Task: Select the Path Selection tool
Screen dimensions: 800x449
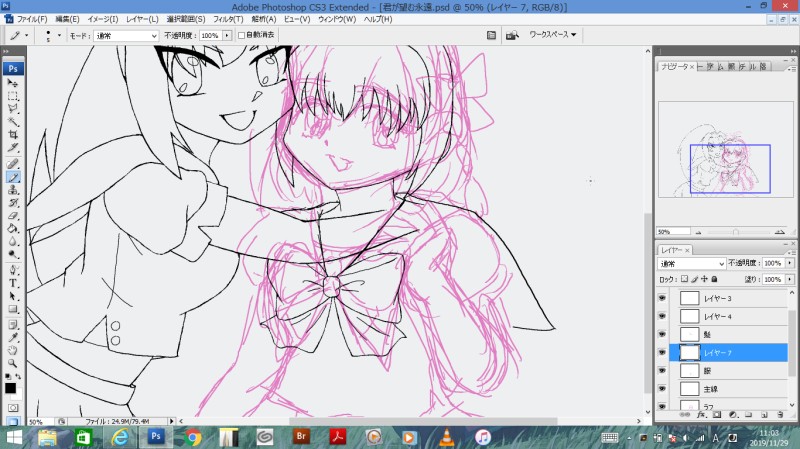Action: [13, 296]
